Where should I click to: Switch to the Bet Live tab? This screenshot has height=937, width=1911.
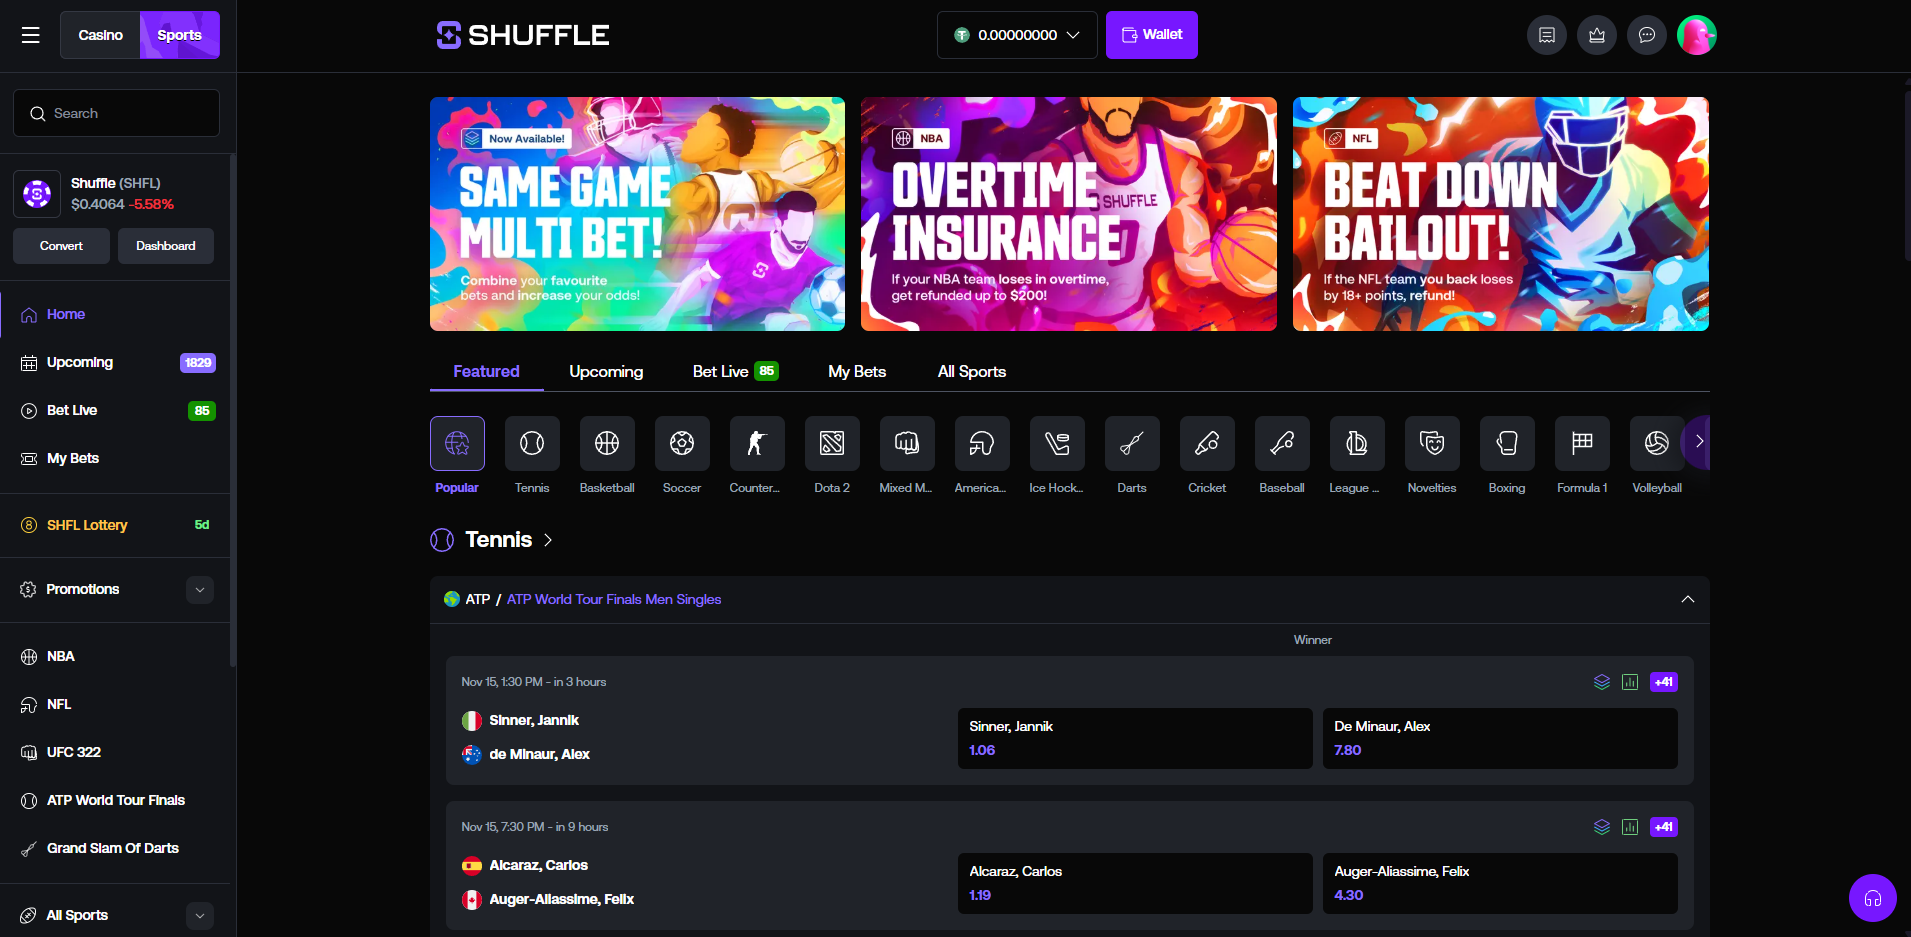(735, 371)
